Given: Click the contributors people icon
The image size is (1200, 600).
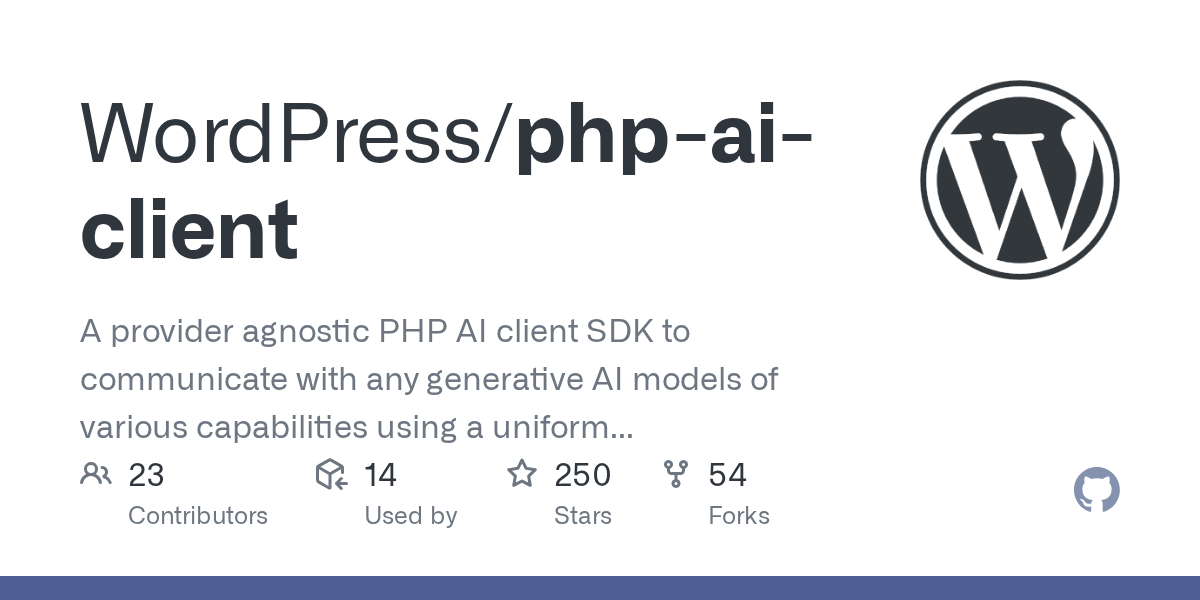Looking at the screenshot, I should click(96, 474).
